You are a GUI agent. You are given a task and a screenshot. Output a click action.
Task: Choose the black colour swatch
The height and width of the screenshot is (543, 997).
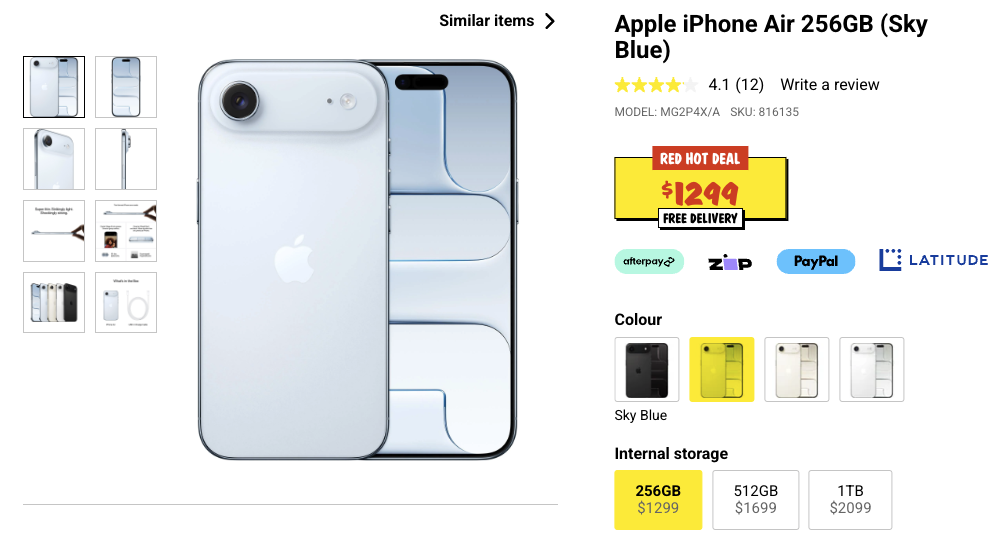tap(647, 369)
